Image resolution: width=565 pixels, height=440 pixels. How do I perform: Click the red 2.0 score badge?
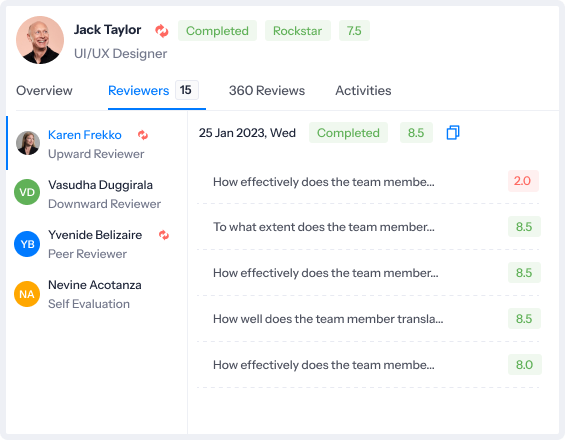coord(523,181)
